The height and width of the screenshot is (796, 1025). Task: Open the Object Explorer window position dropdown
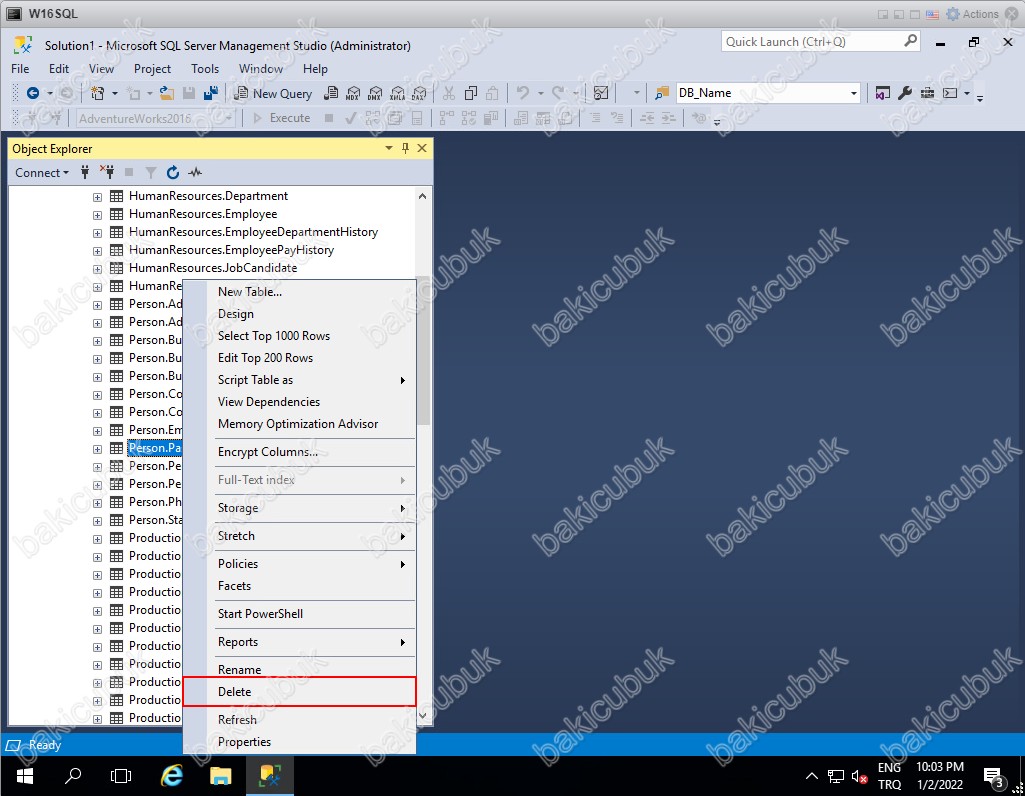click(x=389, y=148)
